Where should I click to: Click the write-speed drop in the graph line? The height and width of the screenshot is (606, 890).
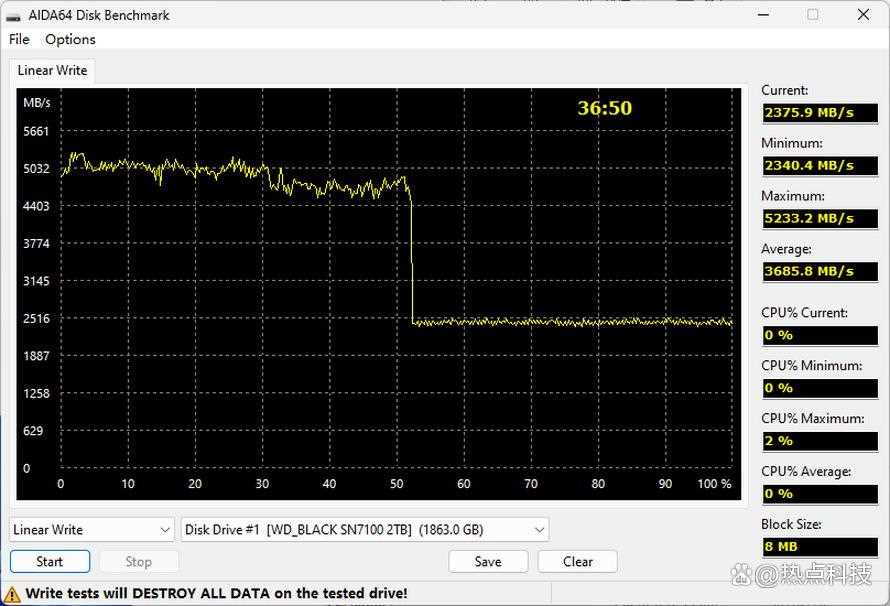412,261
